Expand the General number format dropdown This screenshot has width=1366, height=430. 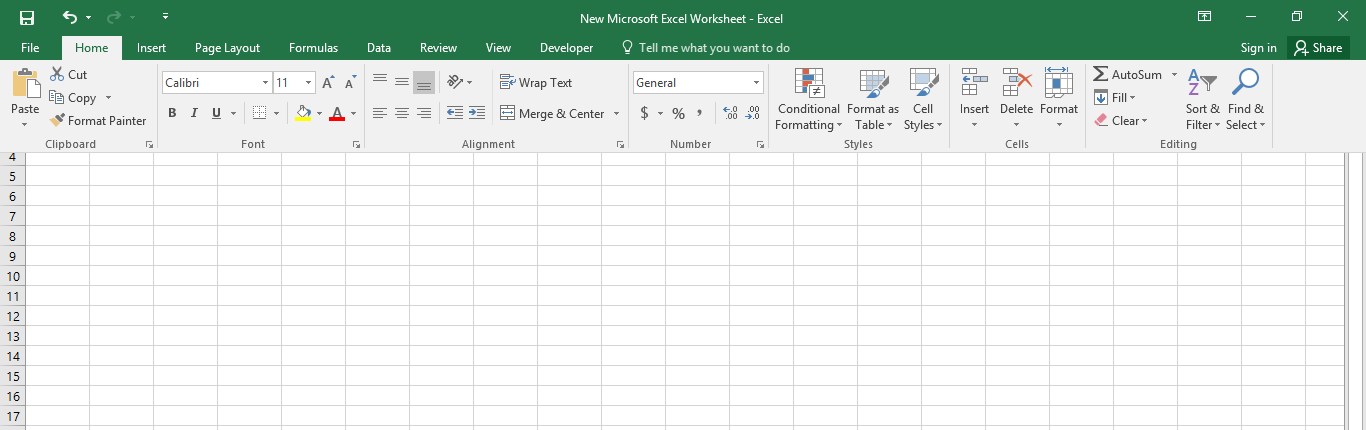click(756, 83)
